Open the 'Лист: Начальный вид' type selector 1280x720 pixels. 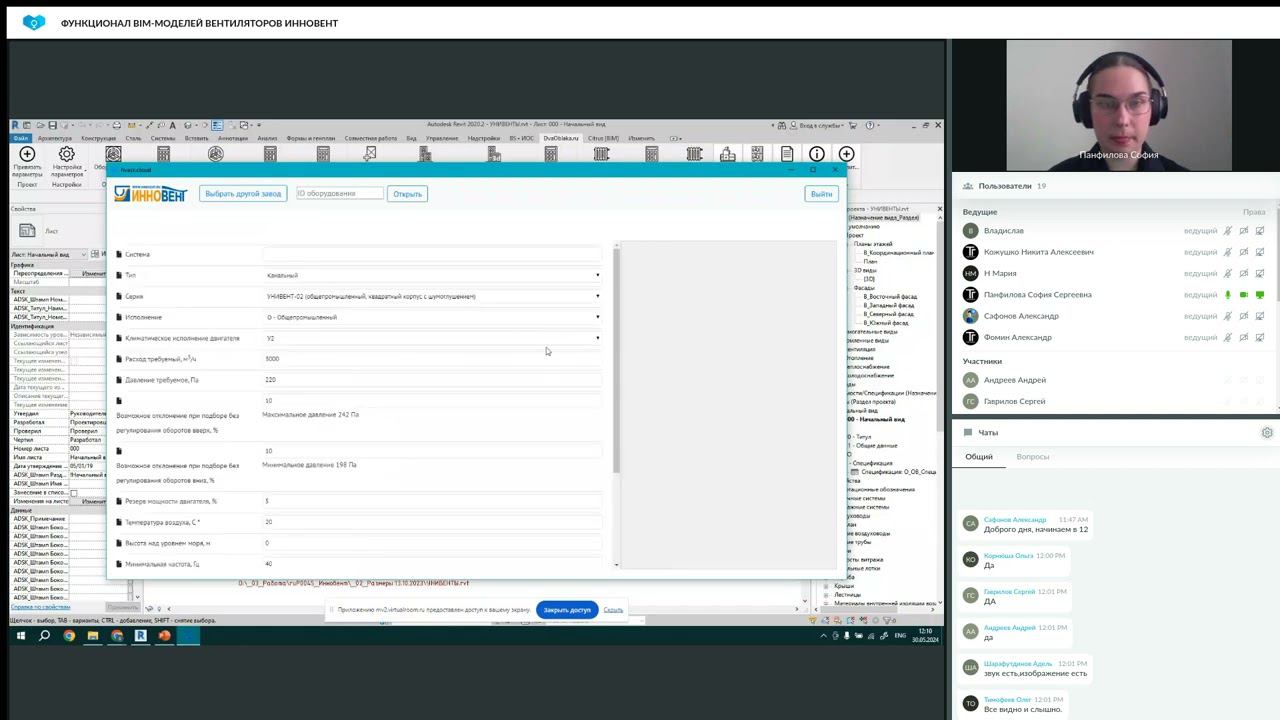coord(48,254)
